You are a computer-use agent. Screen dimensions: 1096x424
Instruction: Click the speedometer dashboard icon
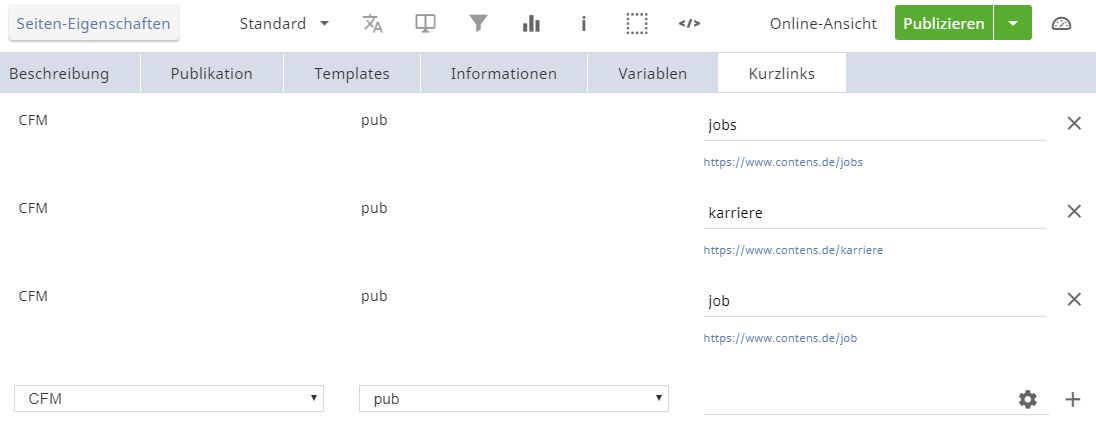coord(1062,24)
